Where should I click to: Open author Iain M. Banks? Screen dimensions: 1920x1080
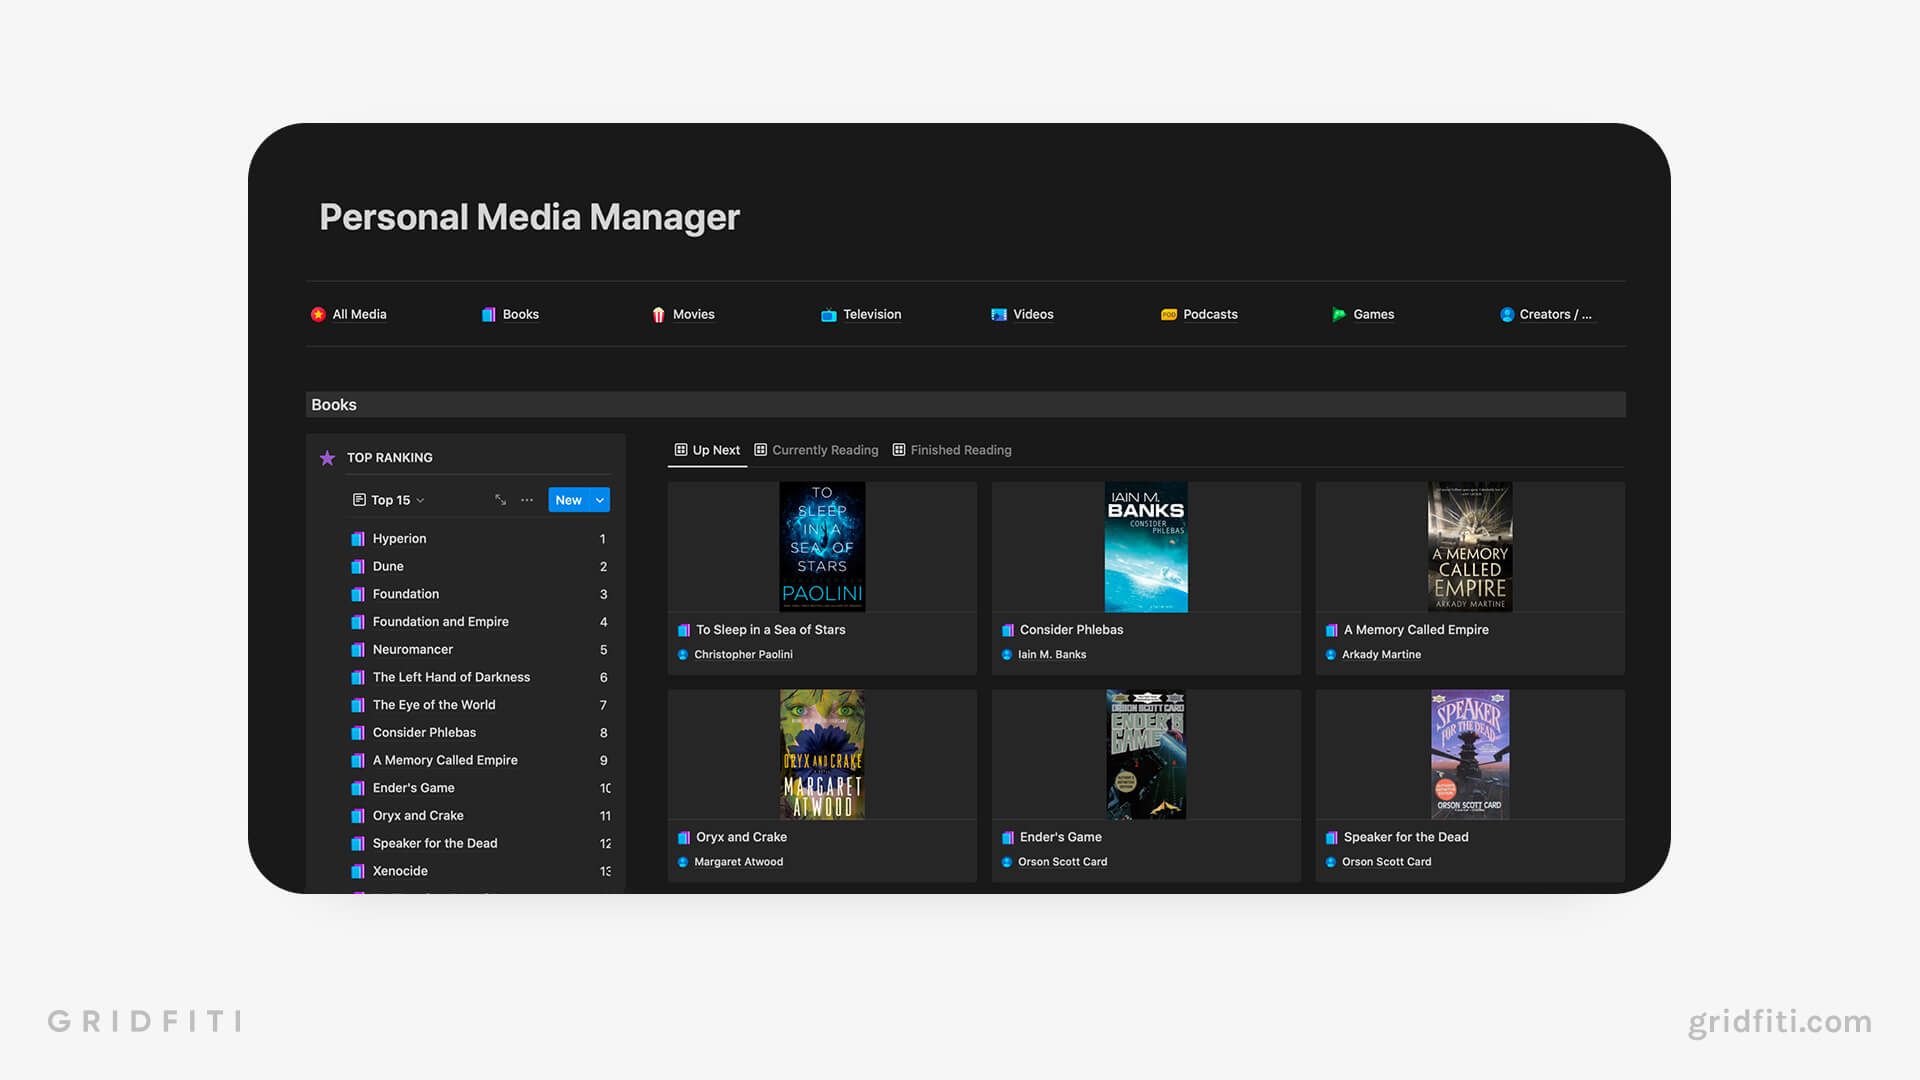coord(1052,654)
